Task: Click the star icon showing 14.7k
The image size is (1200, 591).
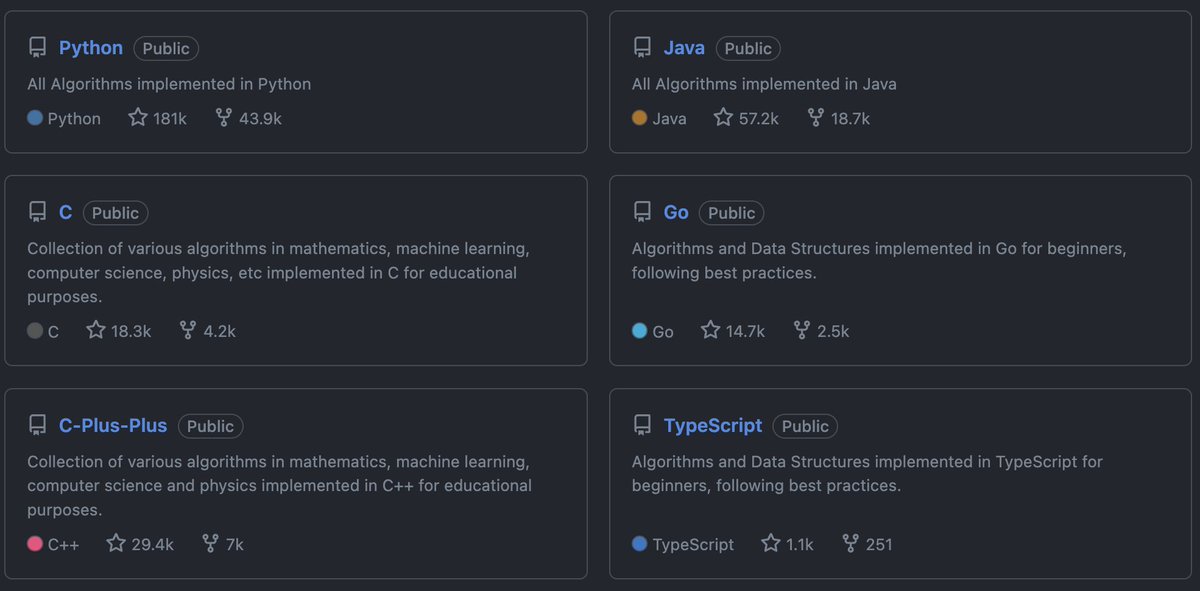Action: click(710, 330)
